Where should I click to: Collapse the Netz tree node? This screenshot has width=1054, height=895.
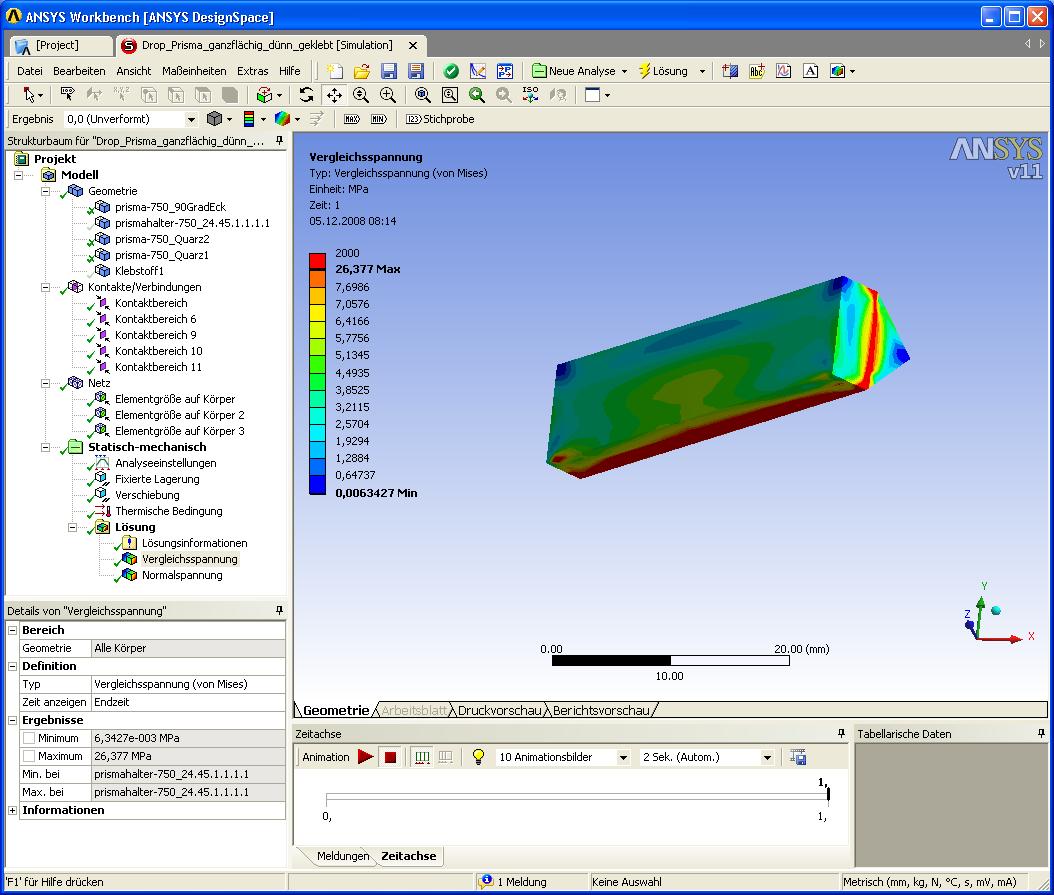point(46,384)
